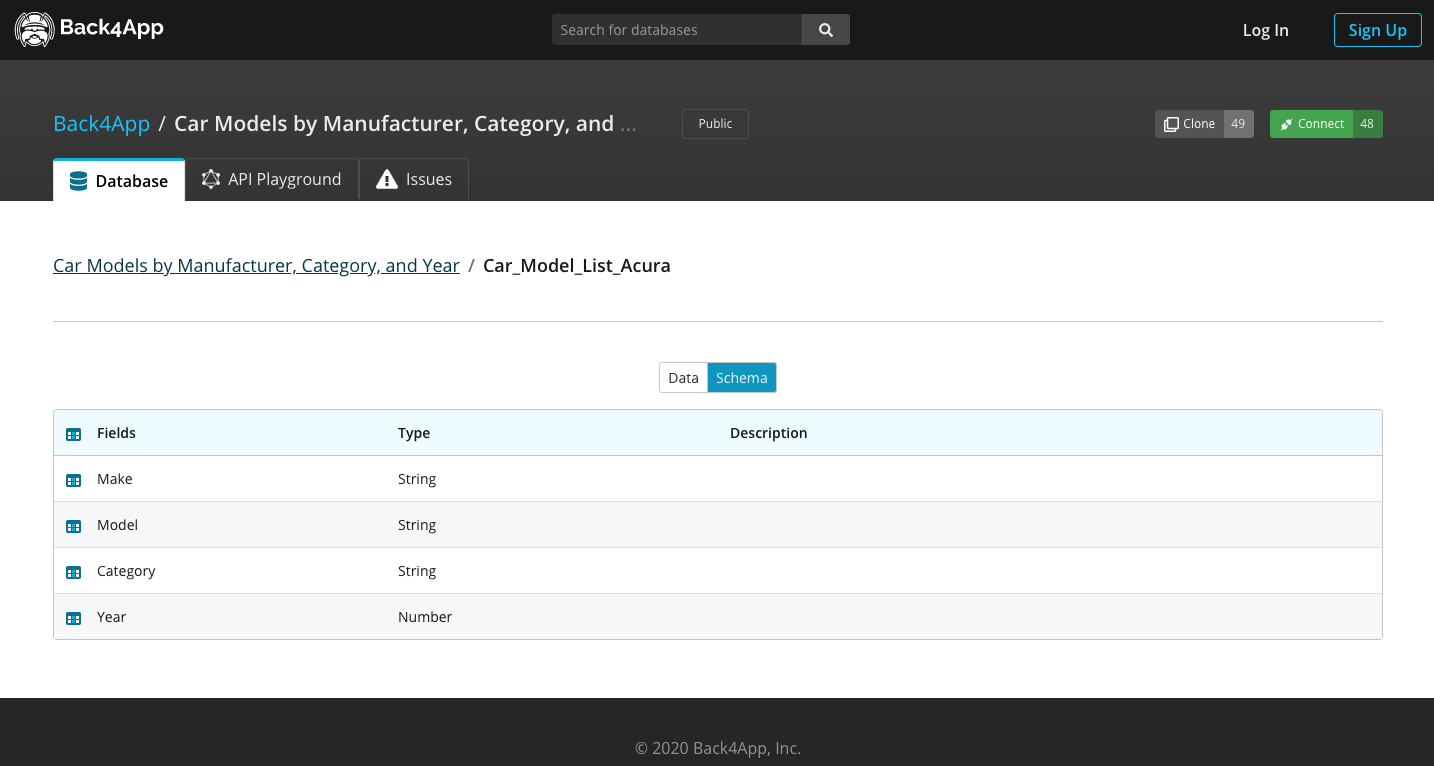Click the API Playground GraphQL icon

tap(211, 179)
